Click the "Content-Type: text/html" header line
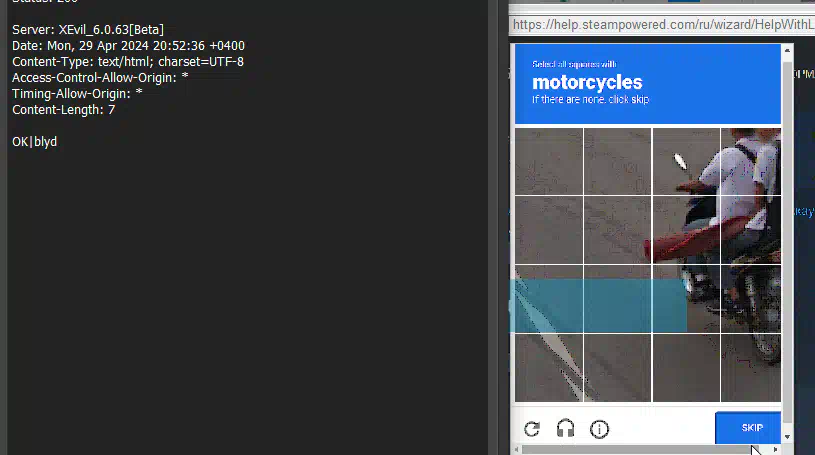Screen dimensions: 815x455 tap(128, 62)
